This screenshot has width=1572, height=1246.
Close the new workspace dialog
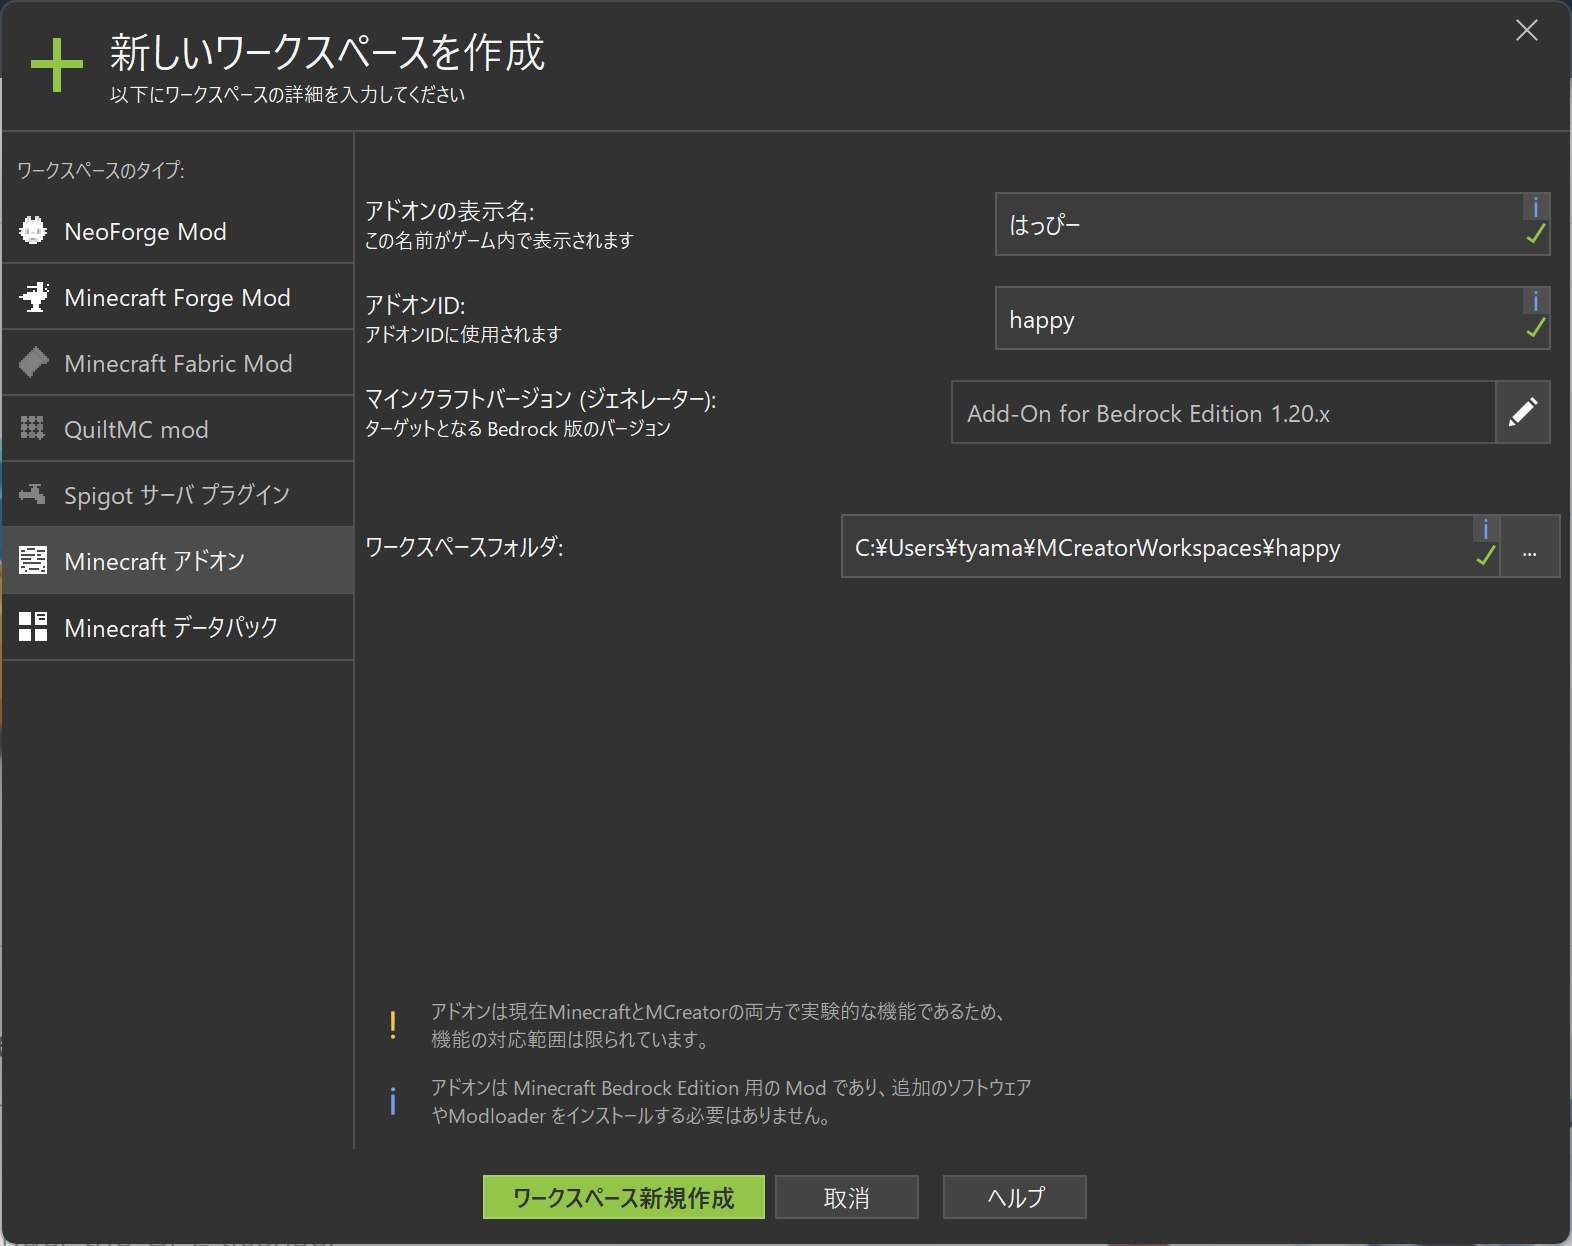click(1527, 31)
